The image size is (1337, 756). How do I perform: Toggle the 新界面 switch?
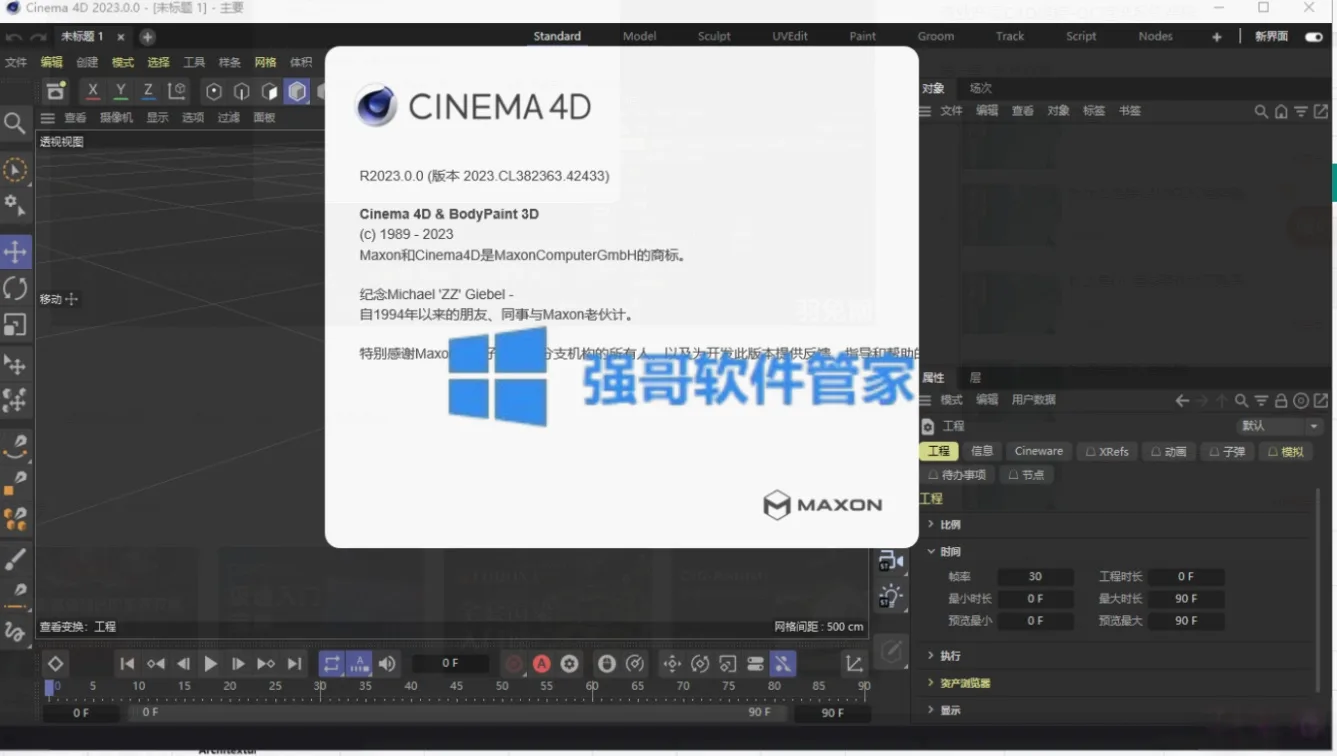pyautogui.click(x=1313, y=37)
